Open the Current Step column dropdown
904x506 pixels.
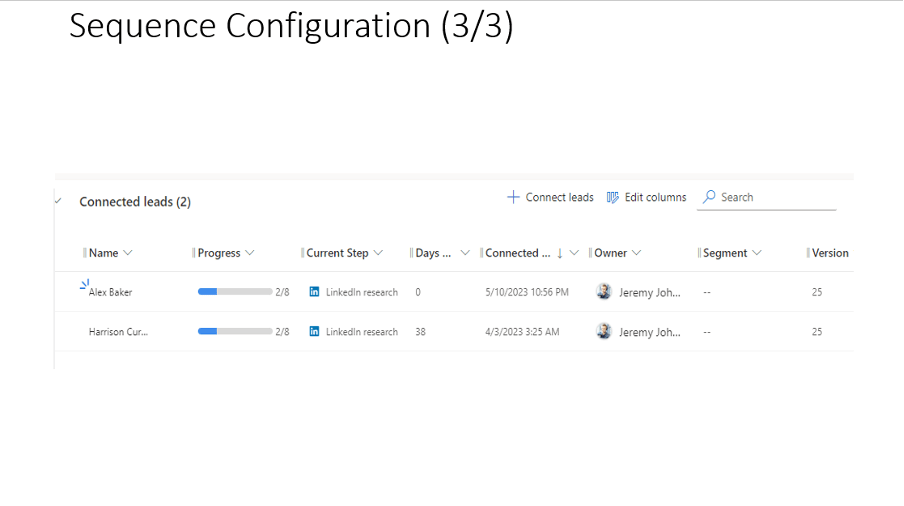coord(378,253)
